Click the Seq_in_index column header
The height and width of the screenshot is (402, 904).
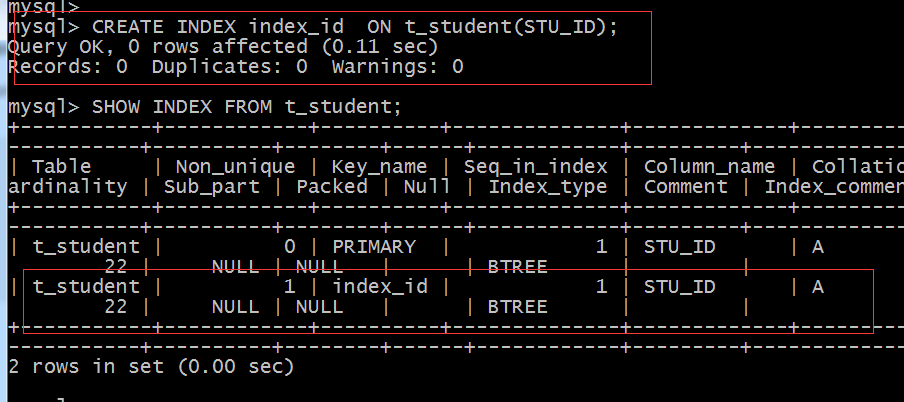pyautogui.click(x=535, y=167)
